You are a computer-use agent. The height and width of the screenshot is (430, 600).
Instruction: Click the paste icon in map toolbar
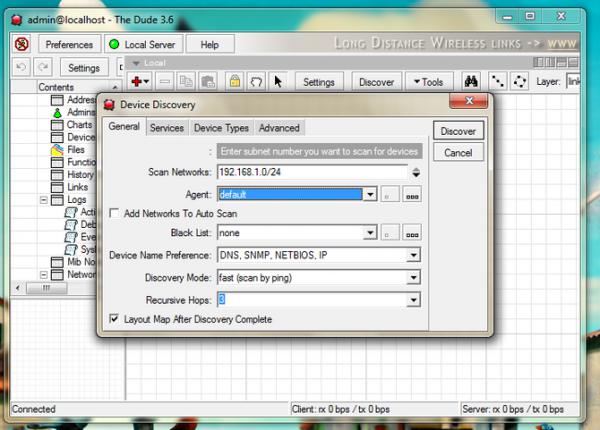(x=210, y=82)
